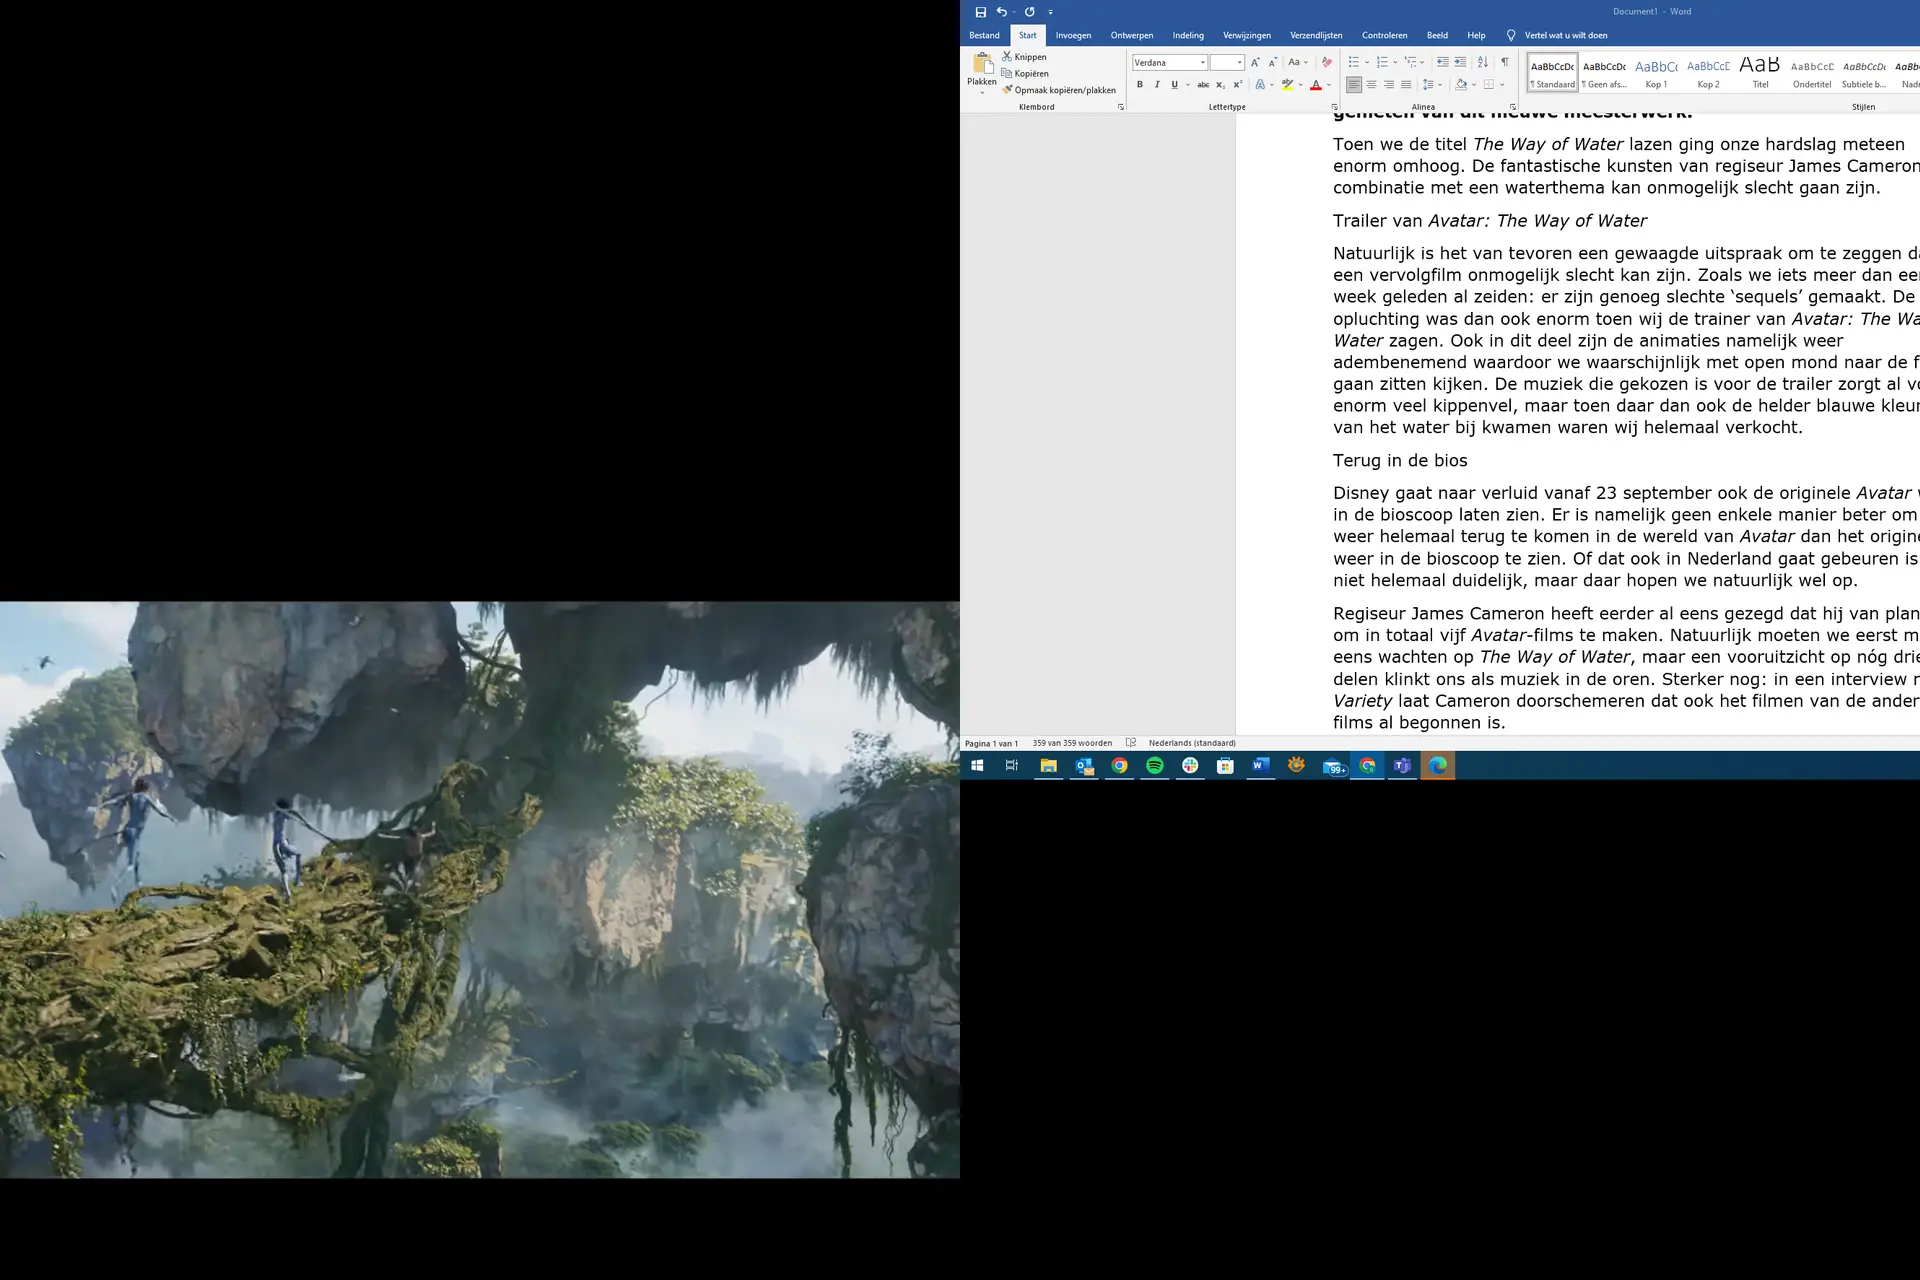The width and height of the screenshot is (1920, 1280).
Task: Undo the last action in Word
Action: [1001, 12]
